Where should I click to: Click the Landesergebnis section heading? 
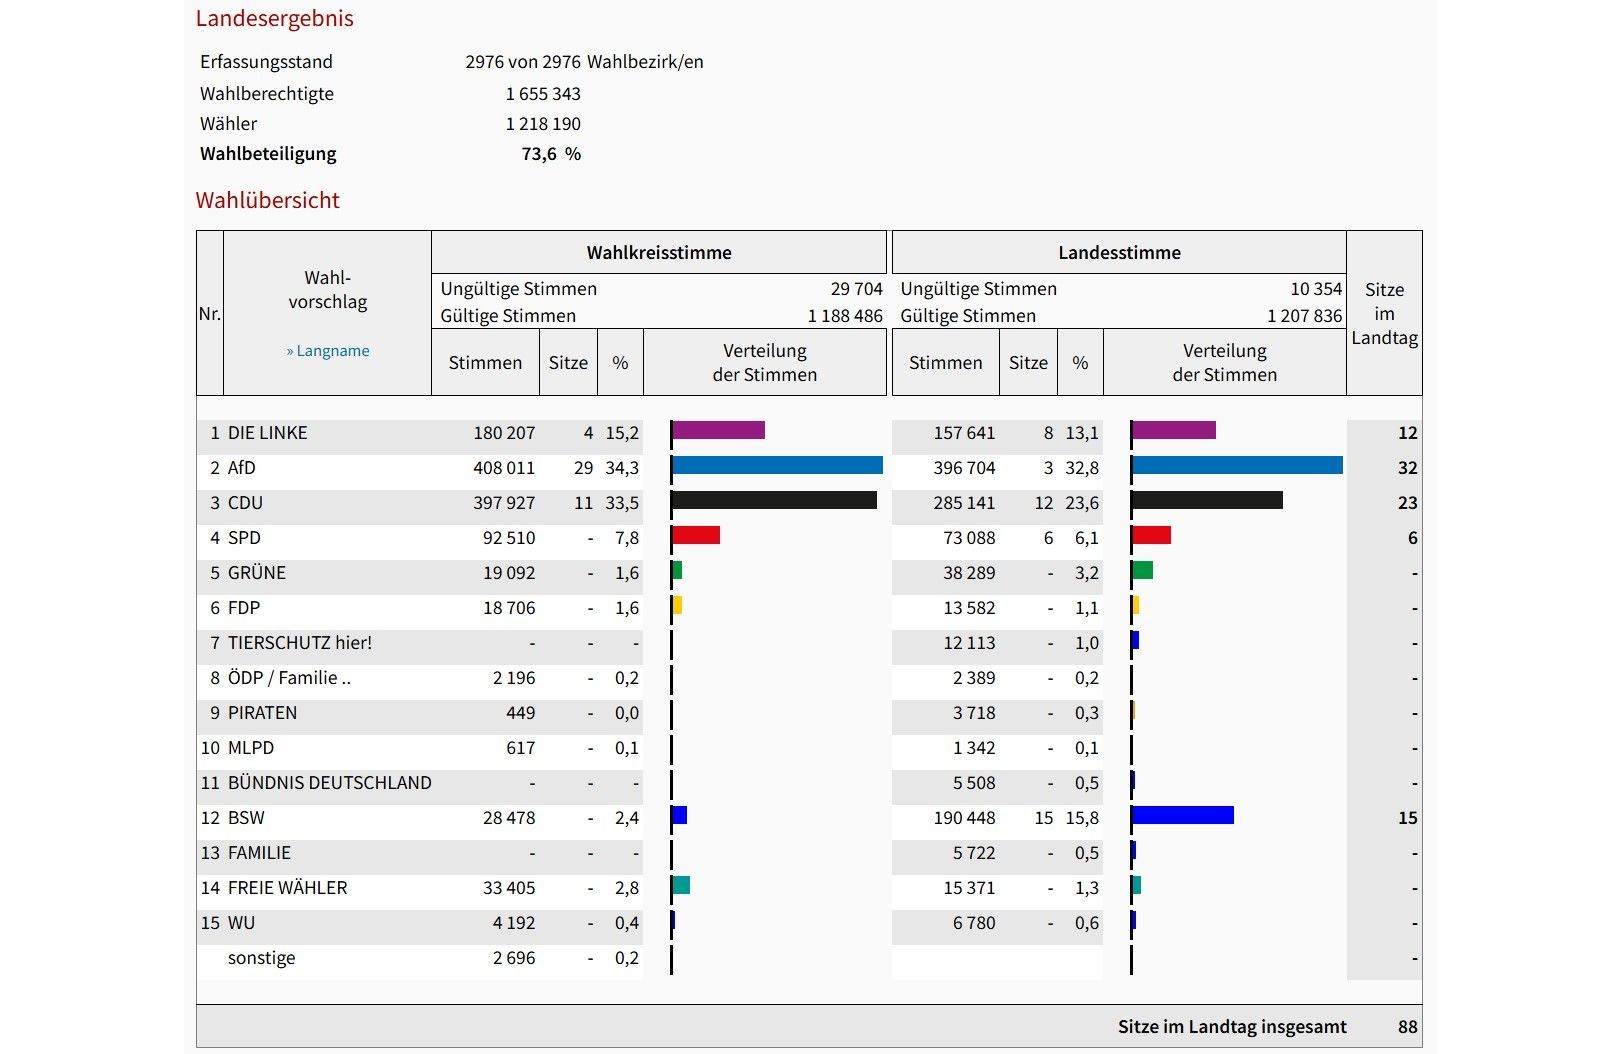coord(274,18)
